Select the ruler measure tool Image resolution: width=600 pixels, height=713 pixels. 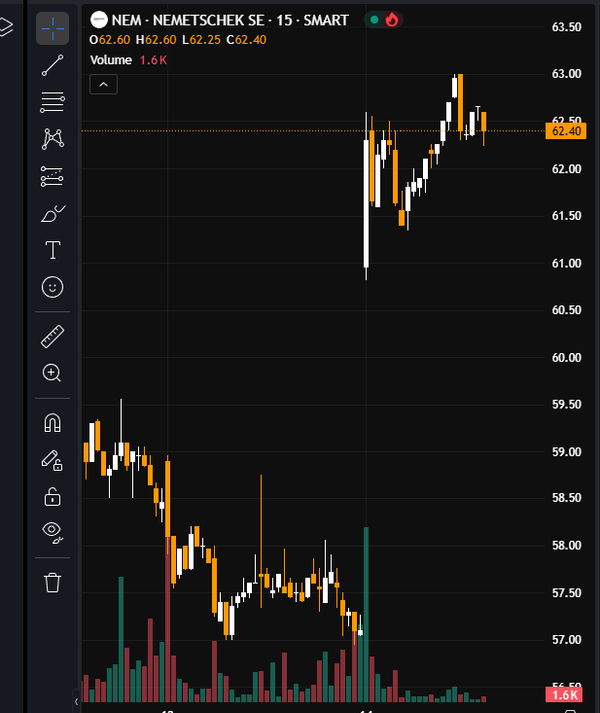pos(52,336)
